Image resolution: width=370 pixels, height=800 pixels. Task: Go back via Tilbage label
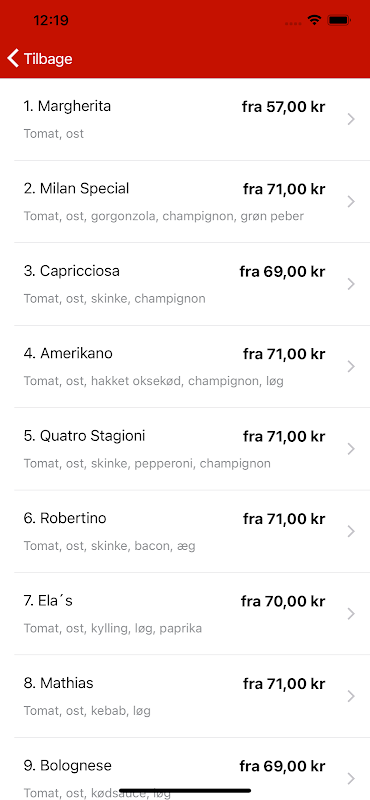(x=48, y=59)
